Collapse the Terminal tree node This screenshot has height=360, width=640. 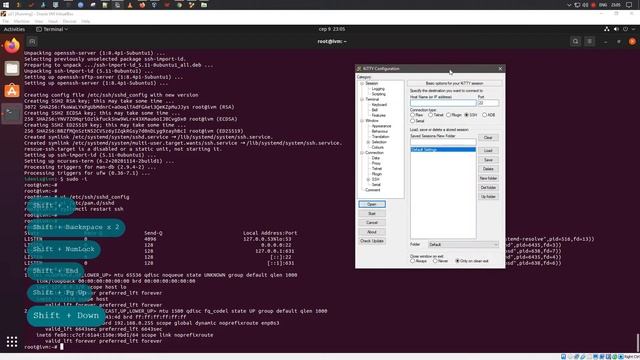(362, 99)
